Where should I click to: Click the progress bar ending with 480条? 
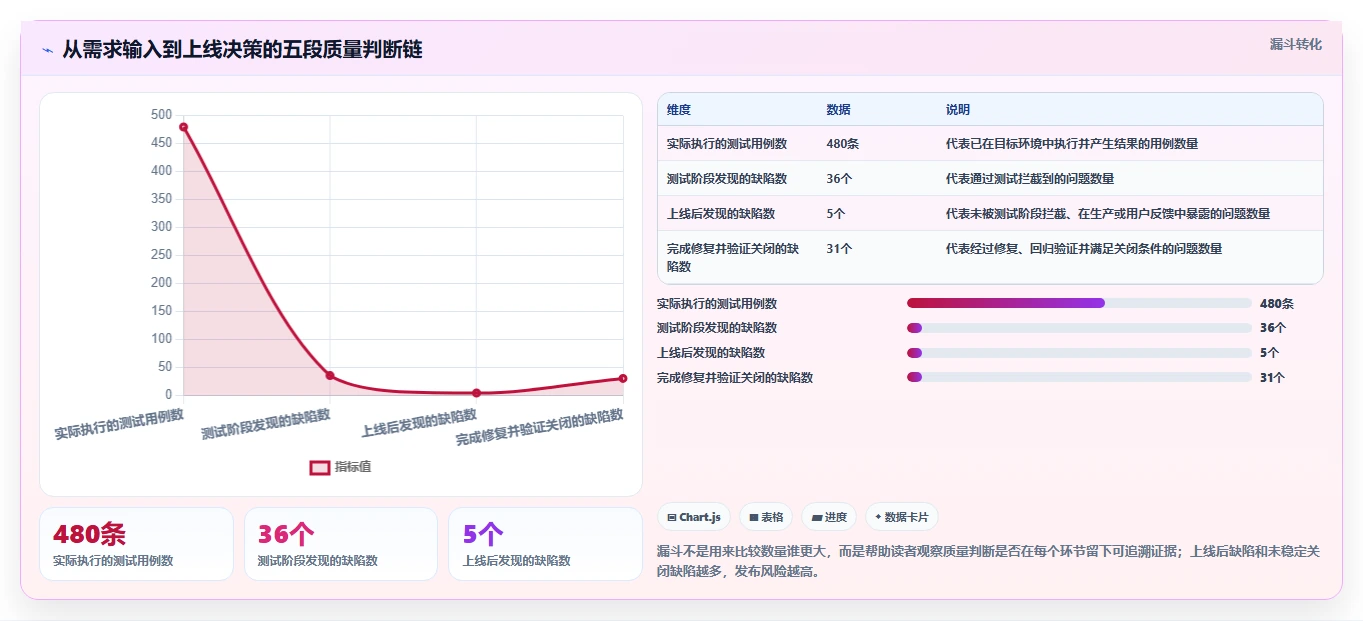(1079, 303)
